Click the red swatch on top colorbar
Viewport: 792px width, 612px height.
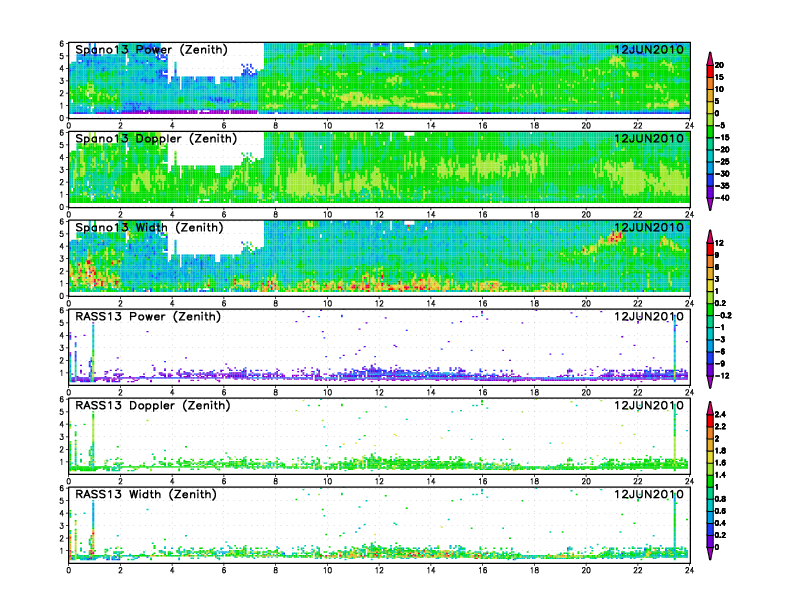point(710,71)
